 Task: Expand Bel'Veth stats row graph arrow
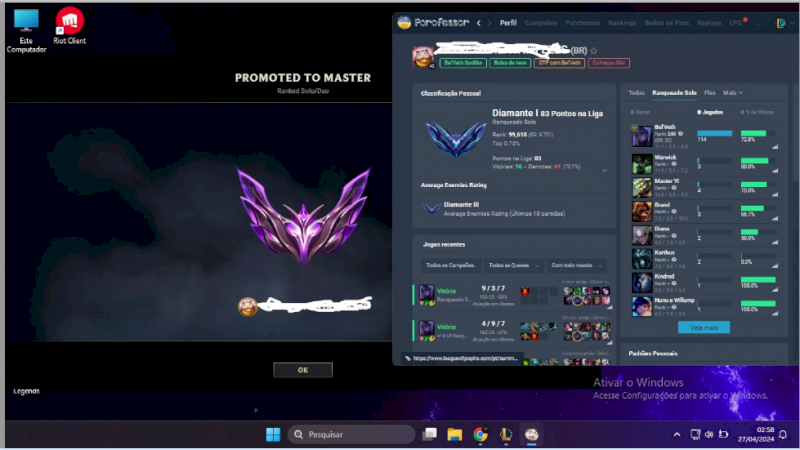coord(775,147)
